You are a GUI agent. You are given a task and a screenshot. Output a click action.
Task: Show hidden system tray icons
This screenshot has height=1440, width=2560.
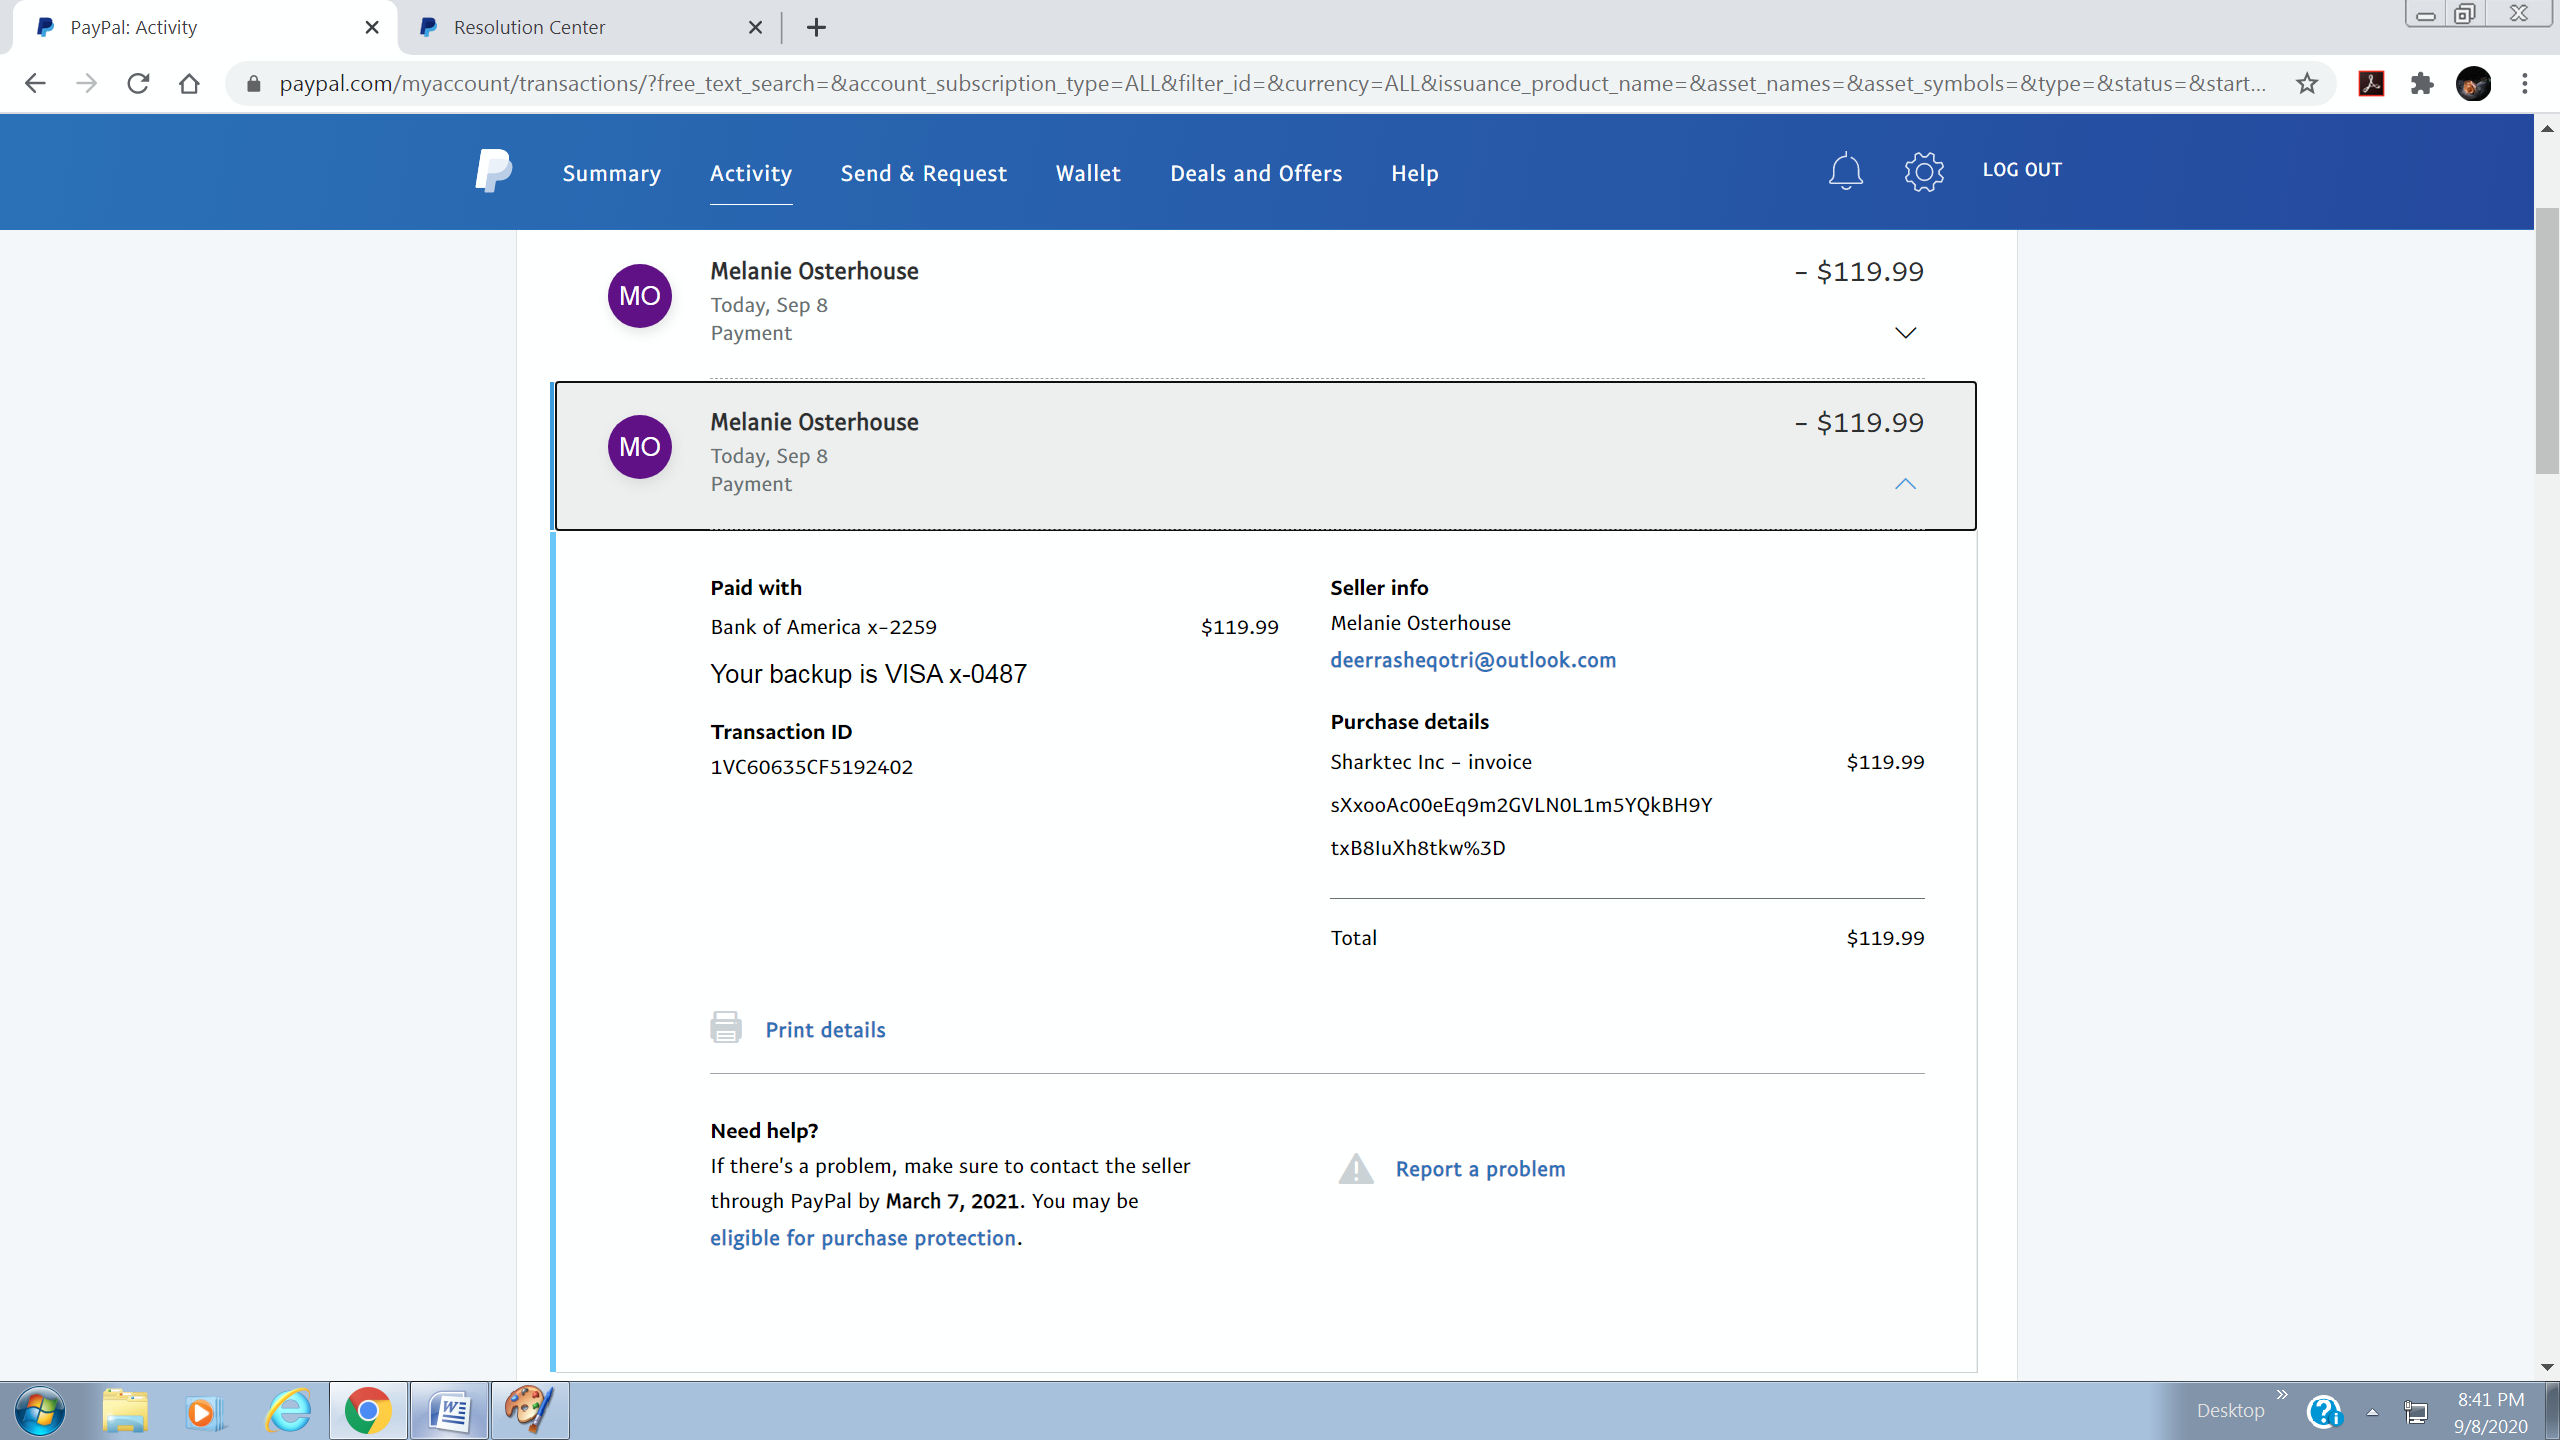[2371, 1412]
